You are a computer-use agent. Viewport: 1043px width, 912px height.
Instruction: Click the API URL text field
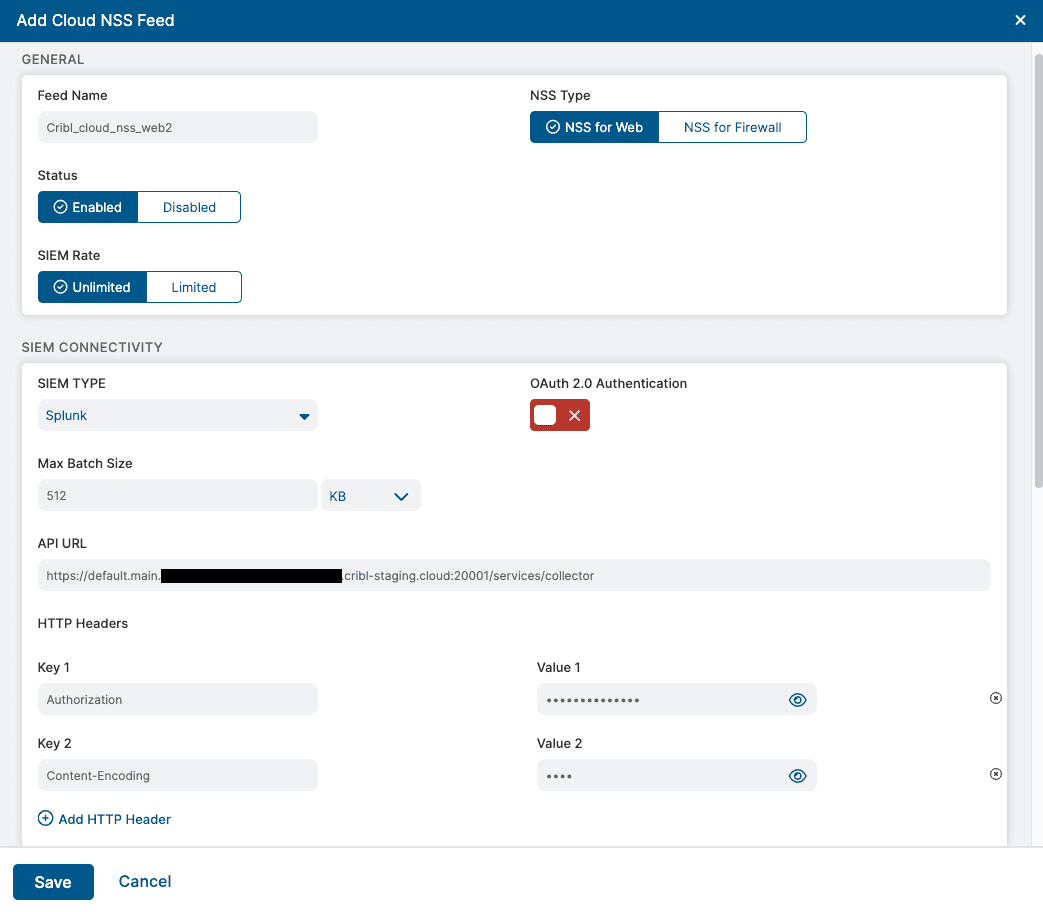tap(513, 576)
